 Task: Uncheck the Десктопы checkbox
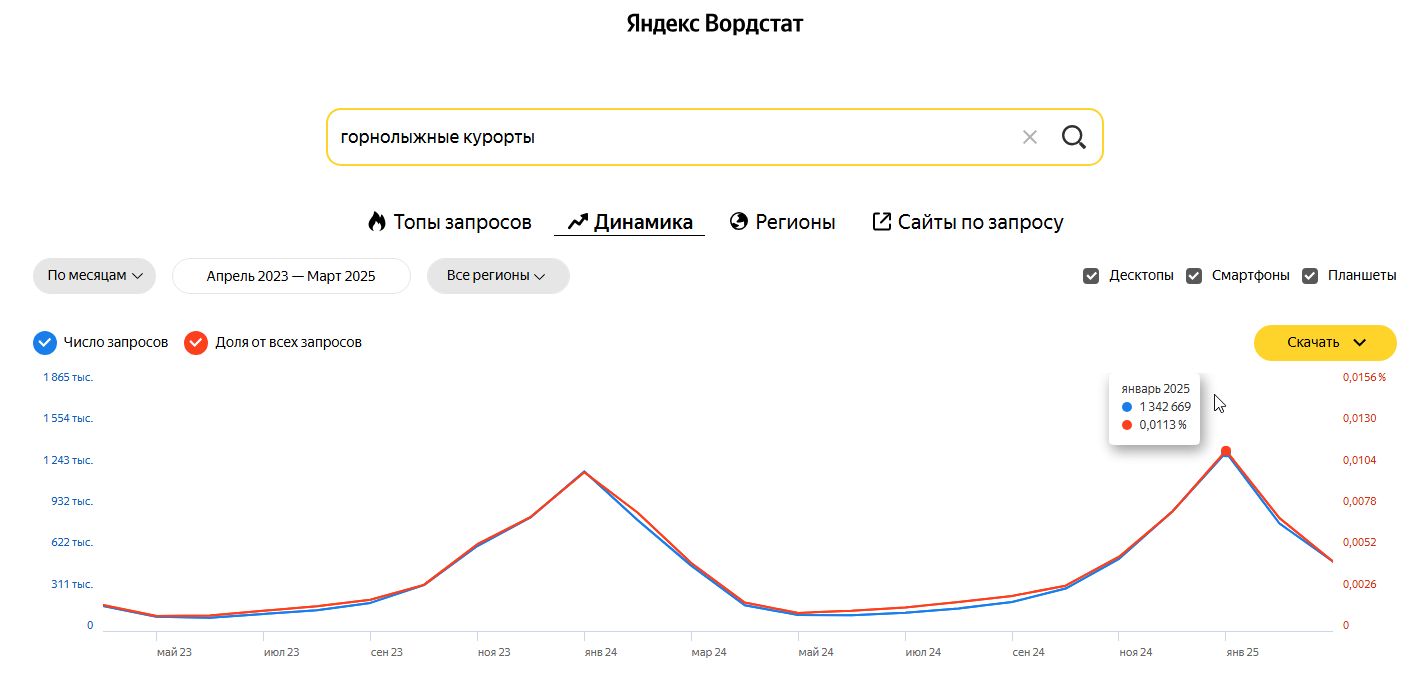(x=1091, y=276)
